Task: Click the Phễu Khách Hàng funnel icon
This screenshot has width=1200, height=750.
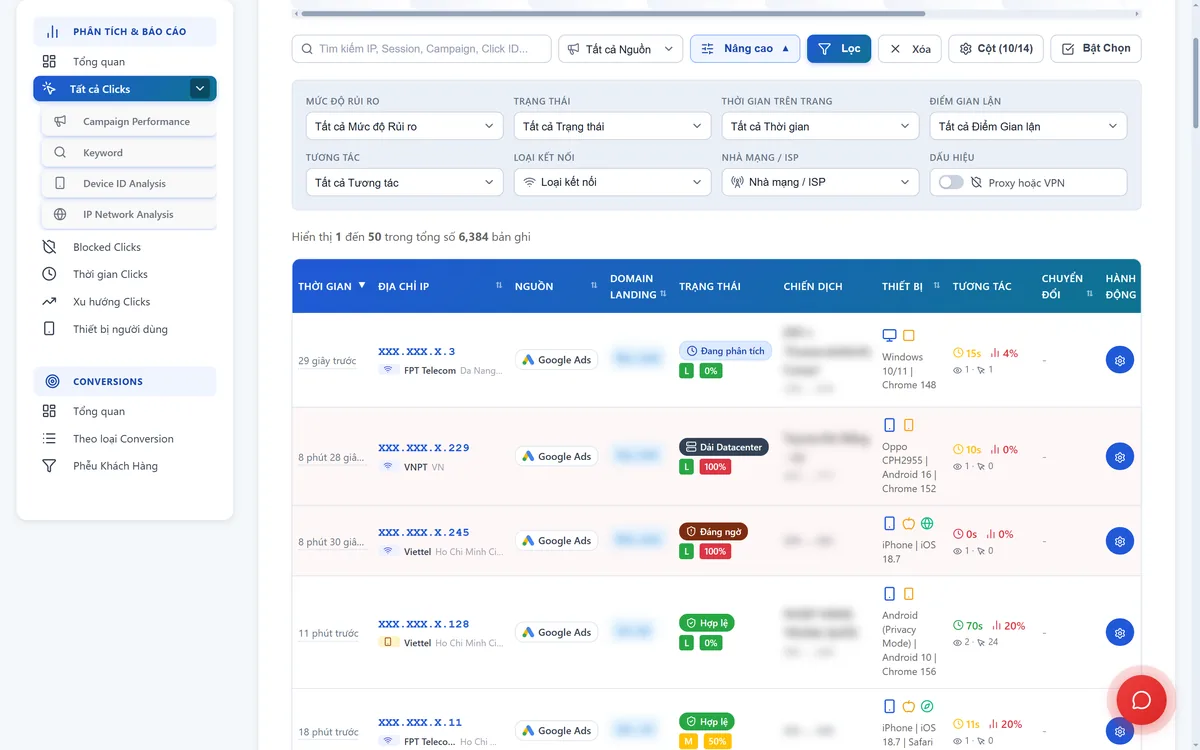Action: 49,466
